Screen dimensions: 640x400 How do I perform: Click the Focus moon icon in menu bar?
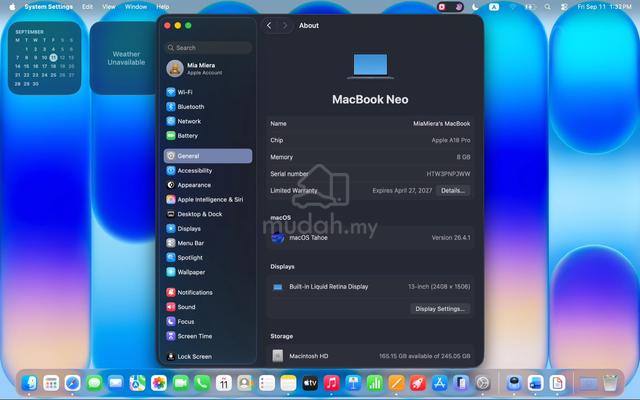coord(475,7)
